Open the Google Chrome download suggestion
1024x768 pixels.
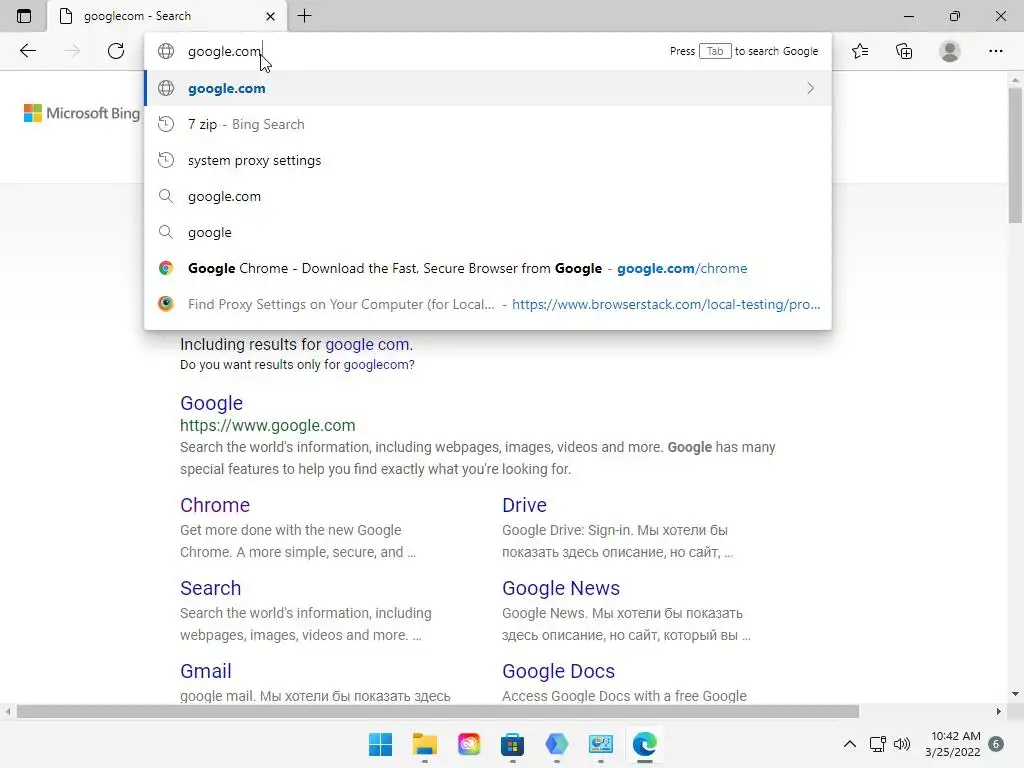488,268
